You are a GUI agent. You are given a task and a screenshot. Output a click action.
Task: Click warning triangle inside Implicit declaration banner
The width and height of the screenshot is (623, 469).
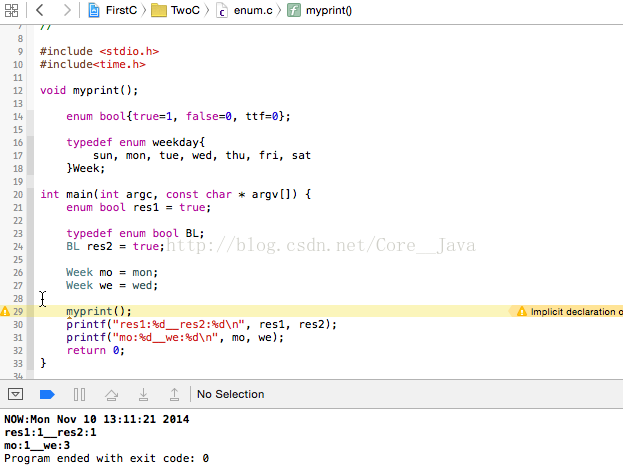[x=522, y=312]
